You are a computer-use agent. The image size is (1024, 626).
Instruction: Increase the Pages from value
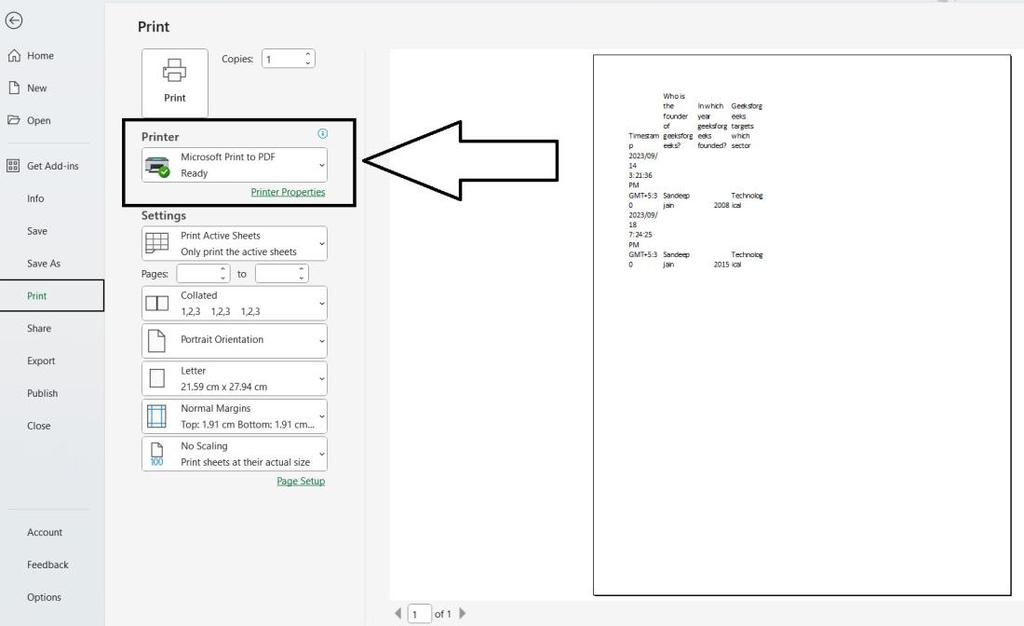point(223,270)
